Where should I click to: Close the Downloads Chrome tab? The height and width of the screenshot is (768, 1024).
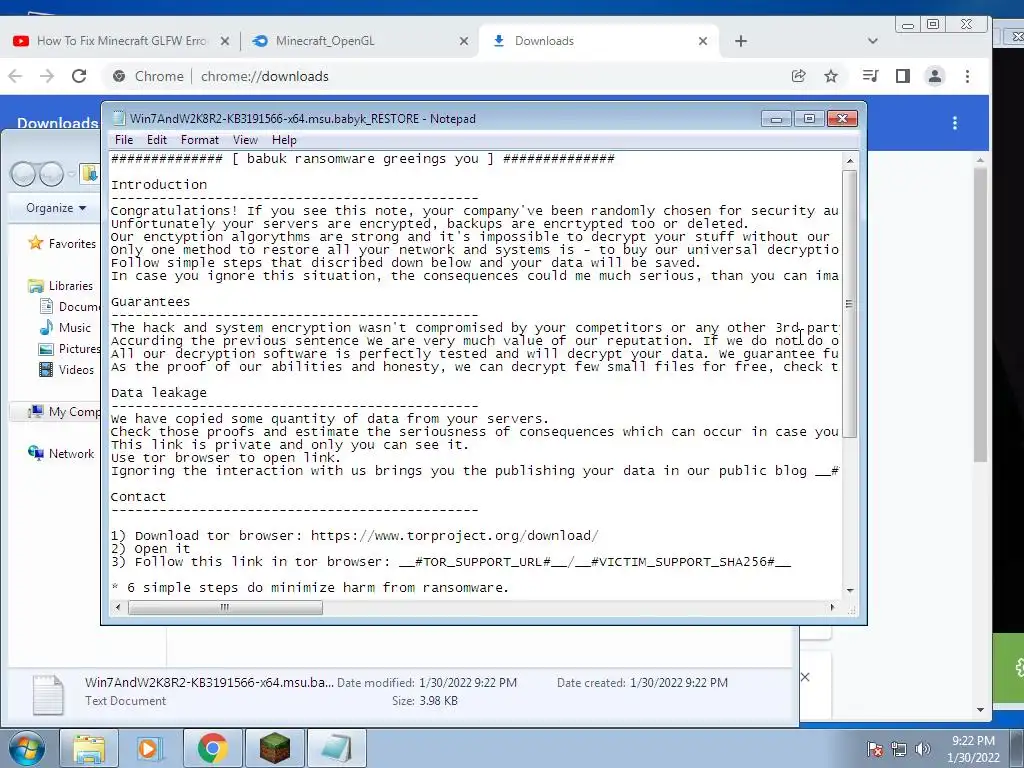(703, 40)
